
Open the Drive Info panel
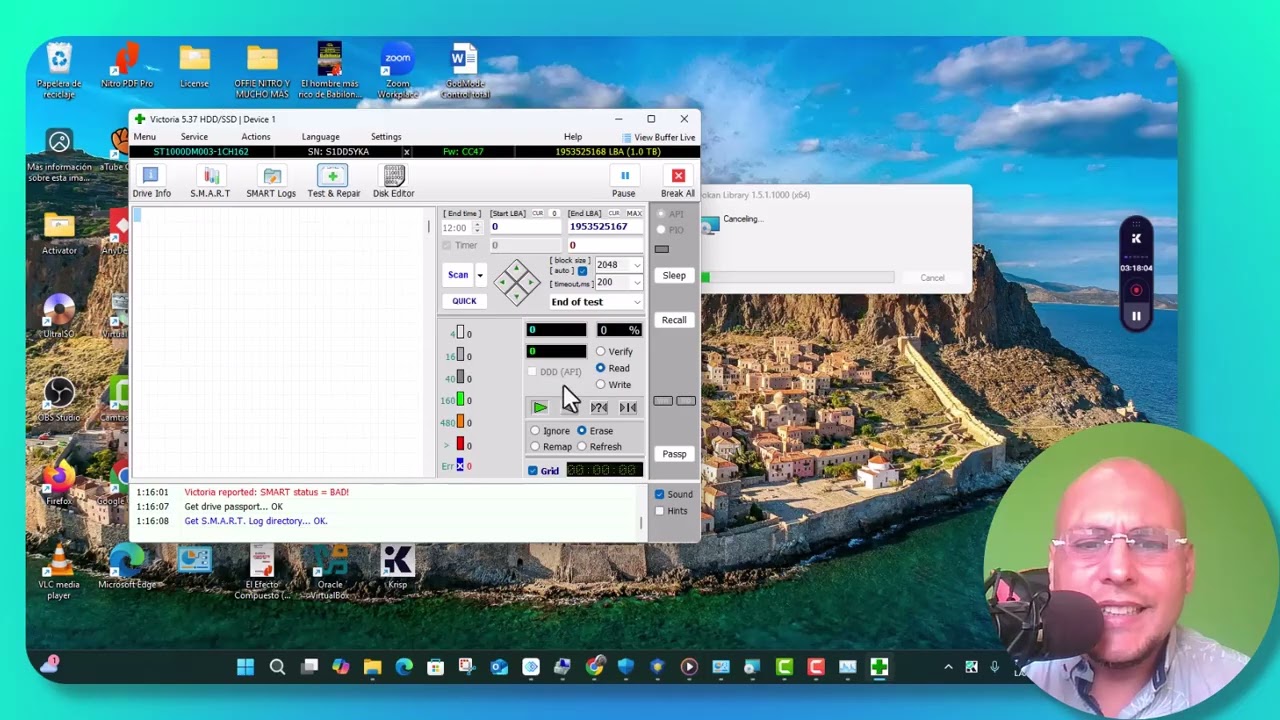pos(152,182)
